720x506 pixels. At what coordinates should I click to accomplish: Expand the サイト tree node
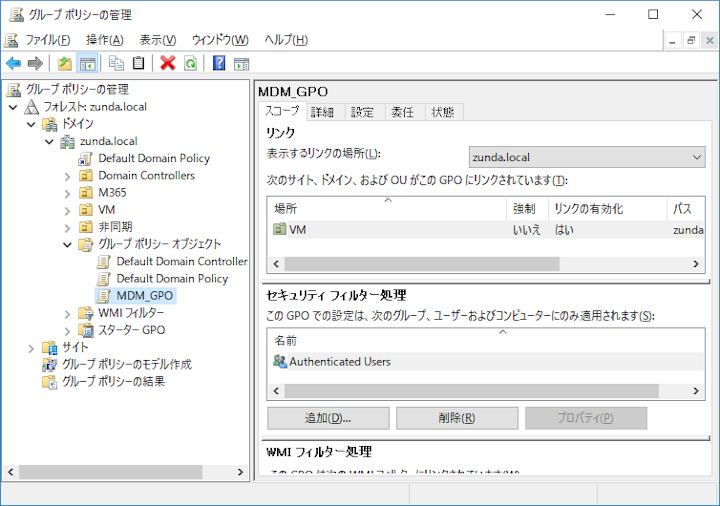coord(31,349)
